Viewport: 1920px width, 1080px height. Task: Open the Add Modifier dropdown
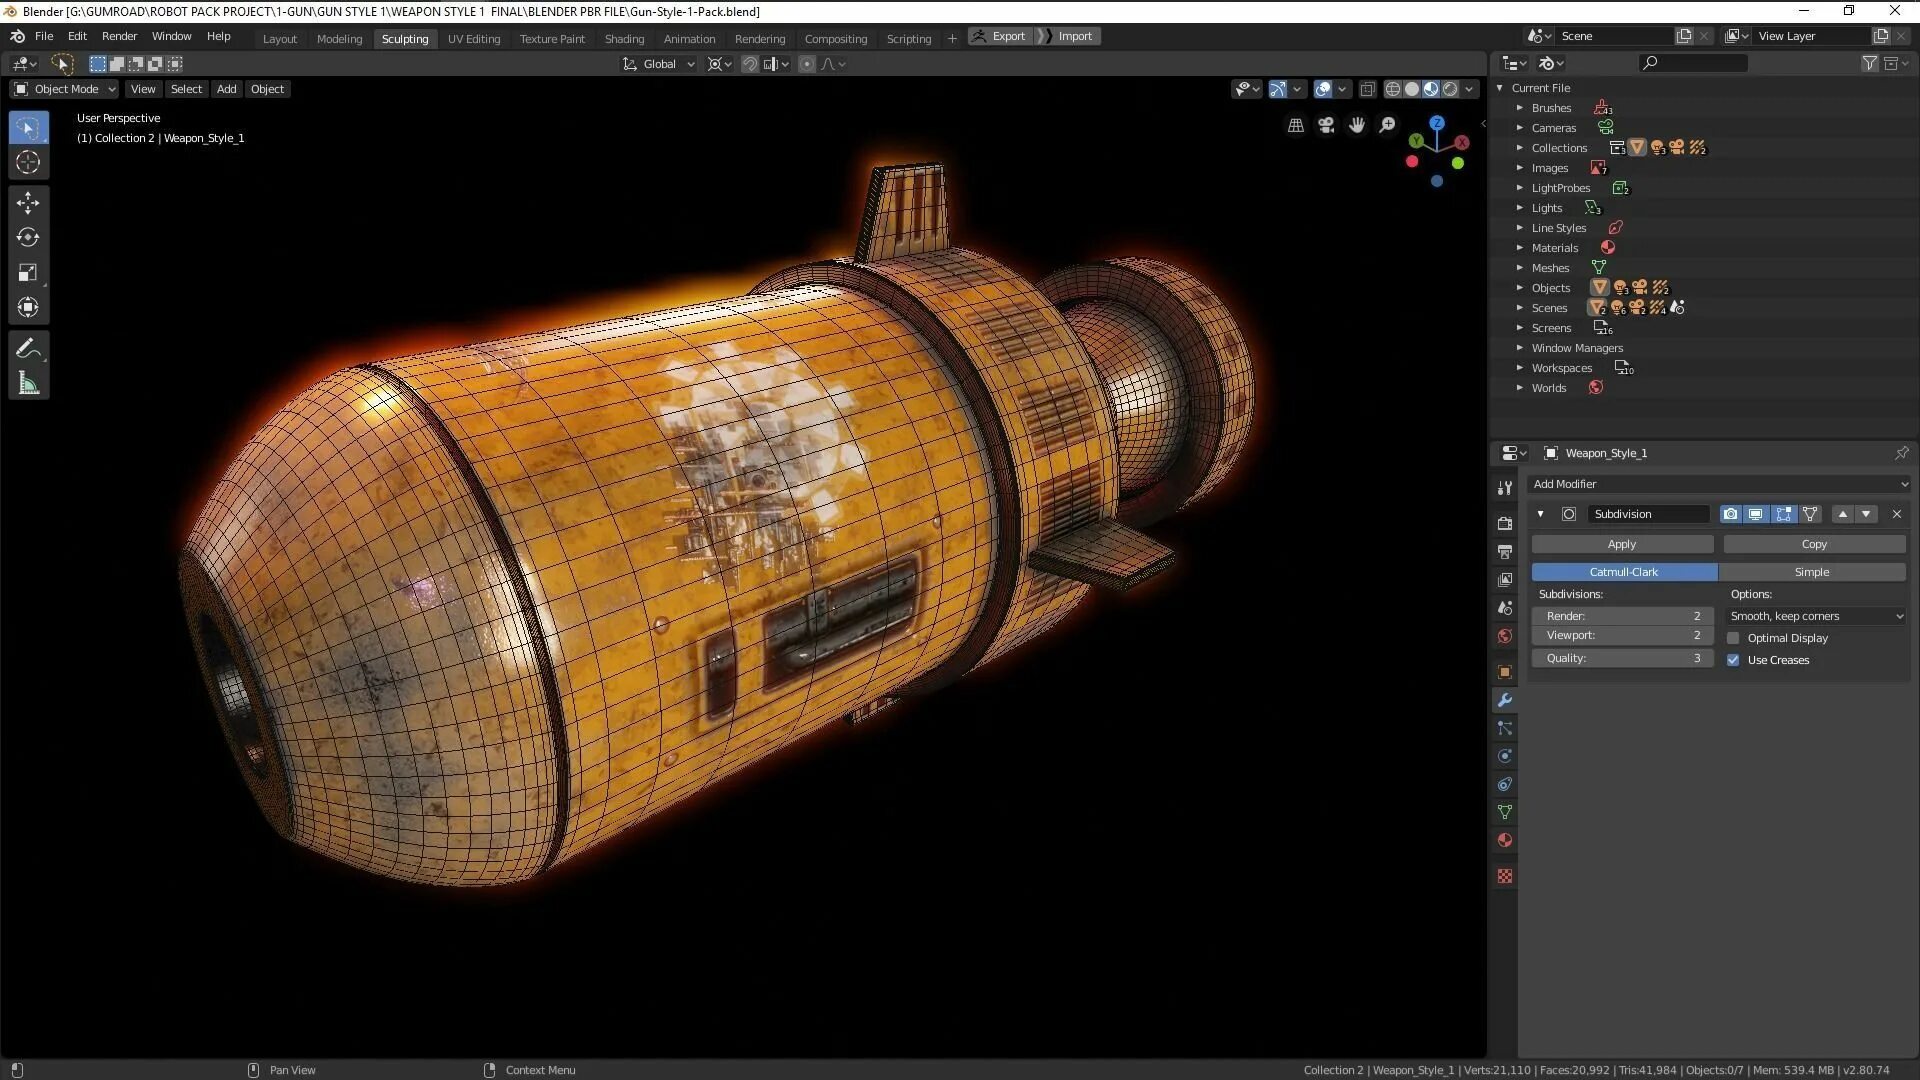click(x=1719, y=484)
